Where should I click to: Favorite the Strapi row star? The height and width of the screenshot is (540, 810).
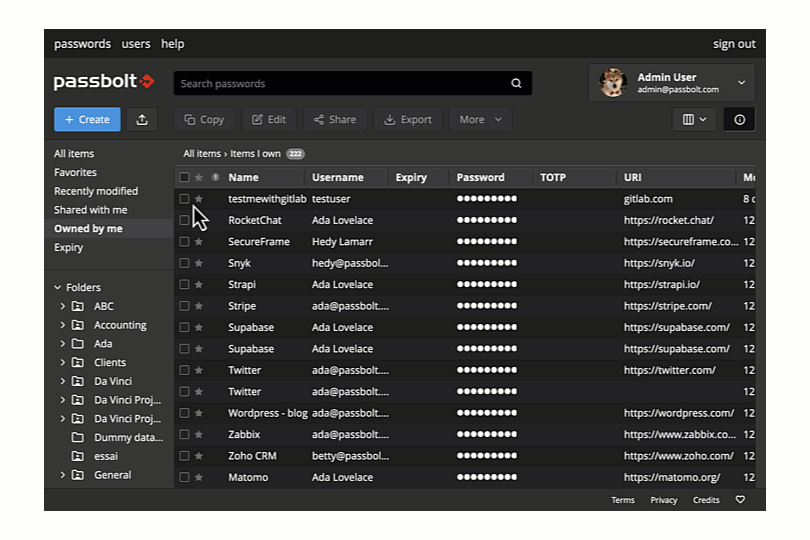[x=199, y=285]
